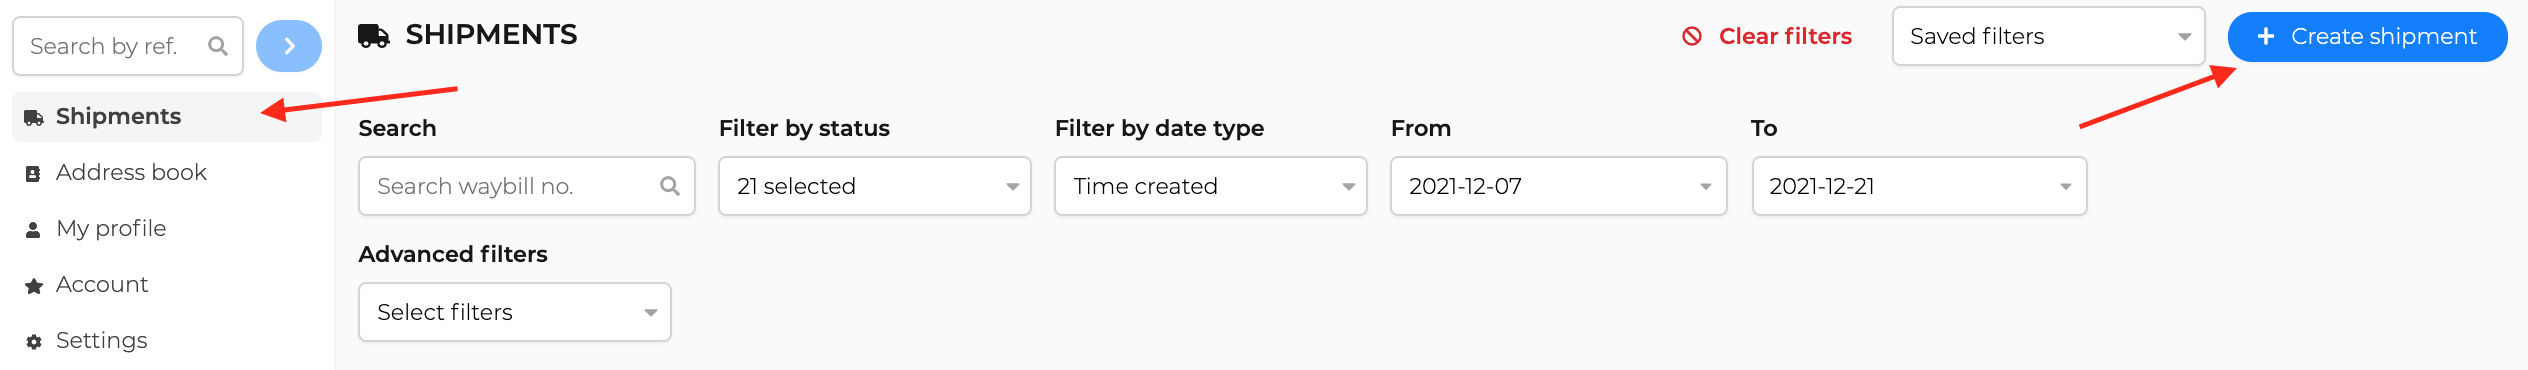Screen dimensions: 2528x370
Task: Open the Saved filters dropdown
Action: 2048,36
